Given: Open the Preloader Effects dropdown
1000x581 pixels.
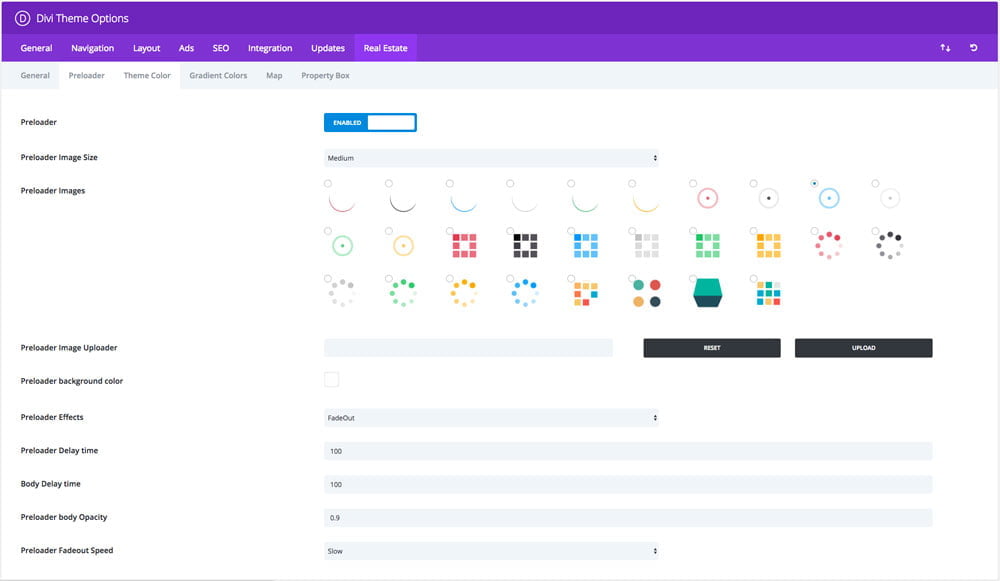Looking at the screenshot, I should pyautogui.click(x=491, y=418).
